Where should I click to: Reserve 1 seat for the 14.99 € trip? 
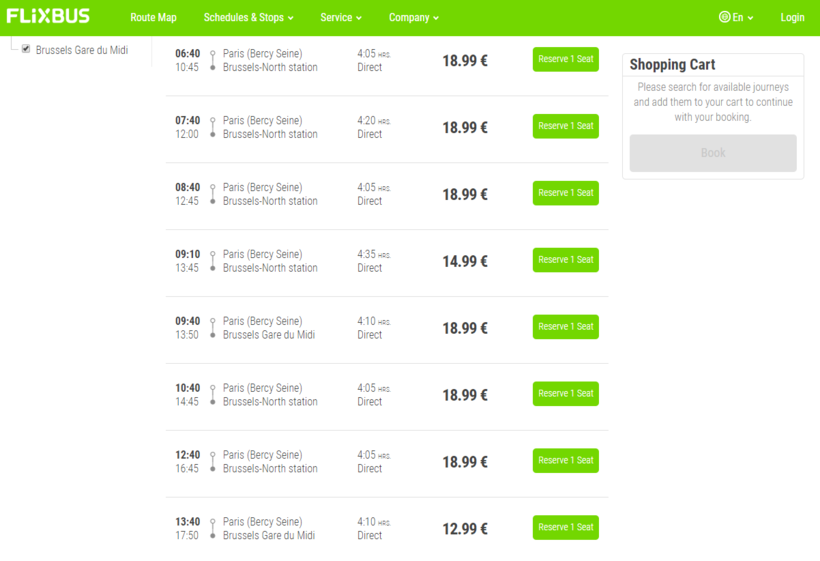[x=565, y=260]
